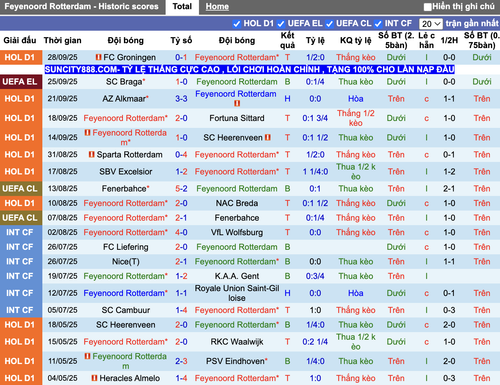The height and width of the screenshot is (385, 500).
Task: Click the date 13/08/25 cell
Action: pyautogui.click(x=62, y=189)
